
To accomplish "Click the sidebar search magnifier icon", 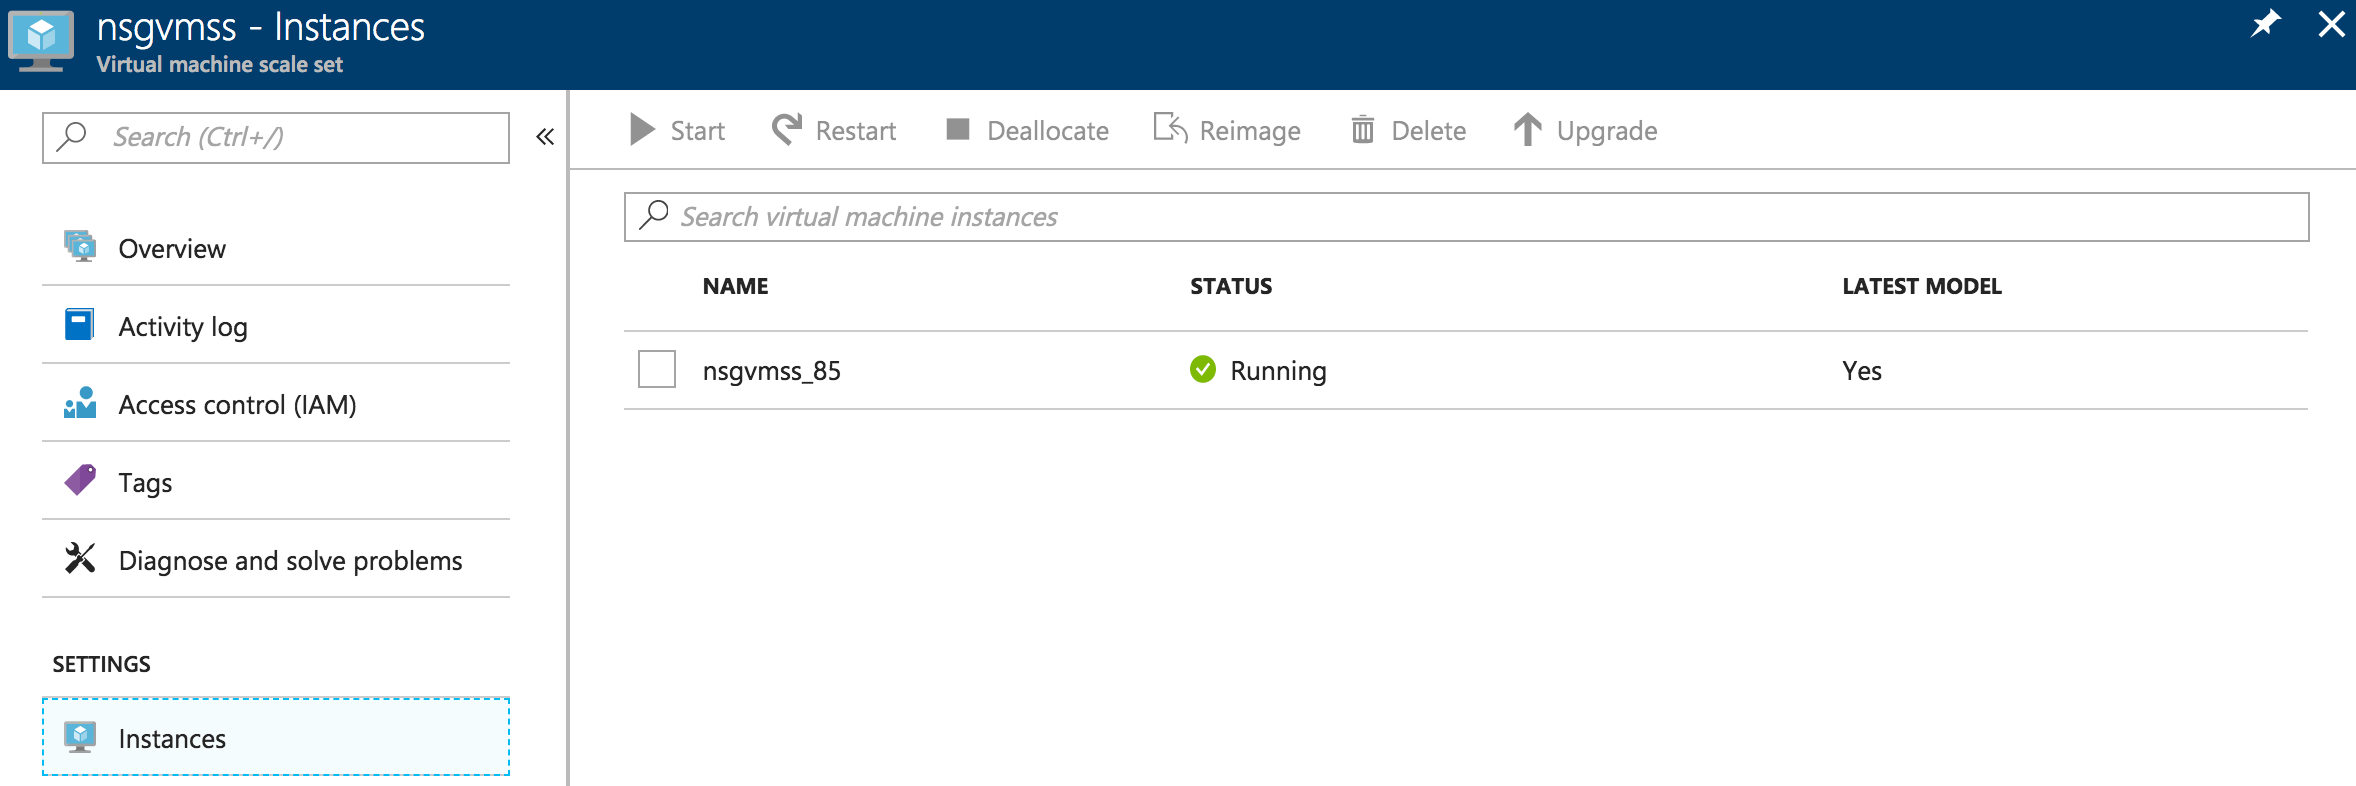I will [72, 135].
